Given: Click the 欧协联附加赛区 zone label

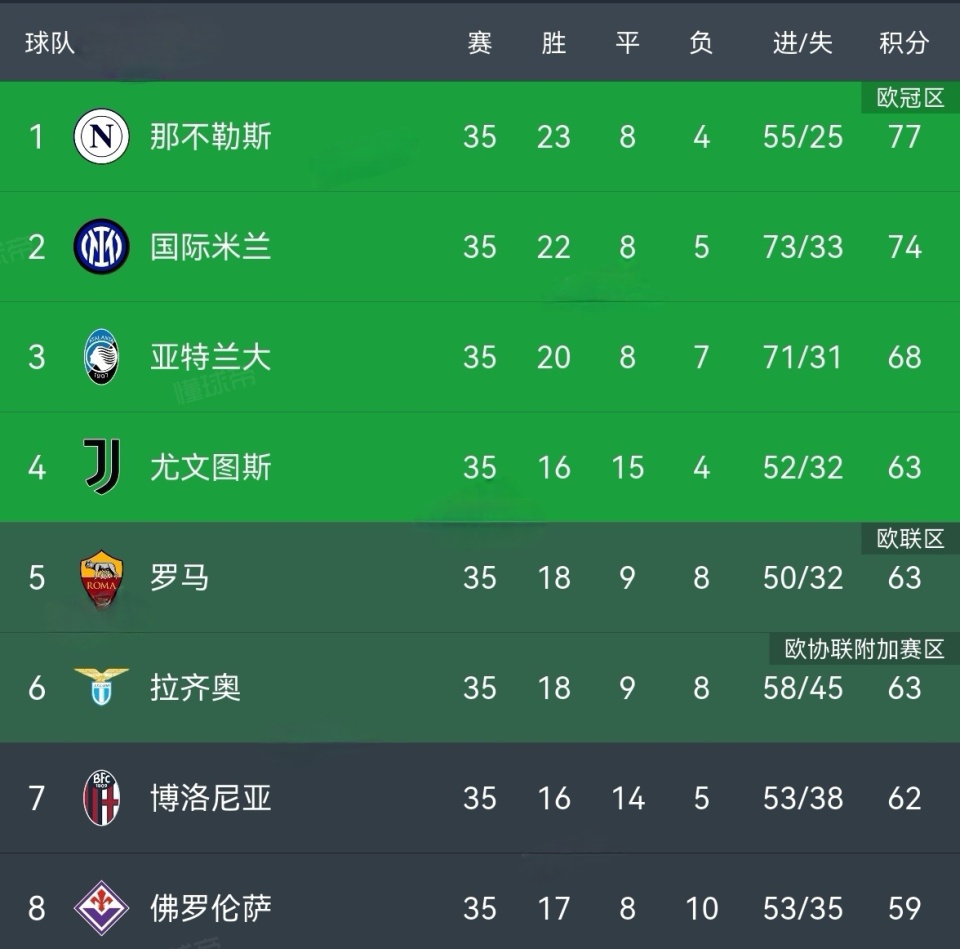Looking at the screenshot, I should point(864,649).
